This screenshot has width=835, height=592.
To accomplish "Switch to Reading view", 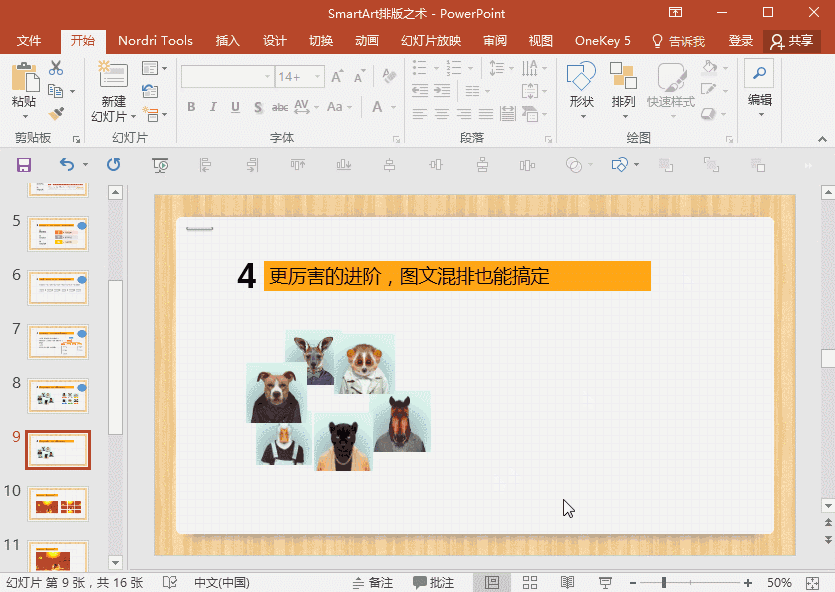I will point(567,583).
